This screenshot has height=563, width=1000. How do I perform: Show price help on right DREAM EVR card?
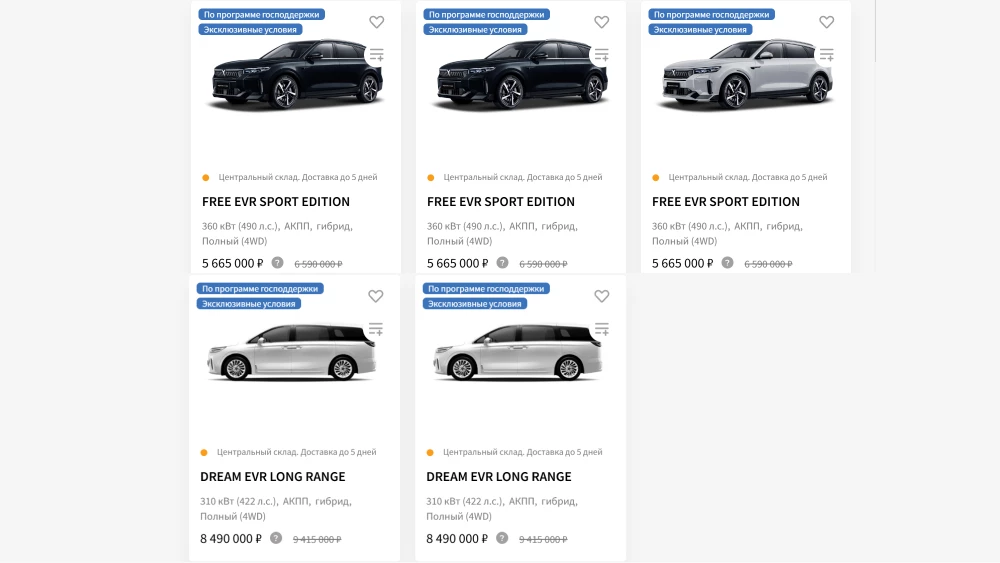click(502, 538)
